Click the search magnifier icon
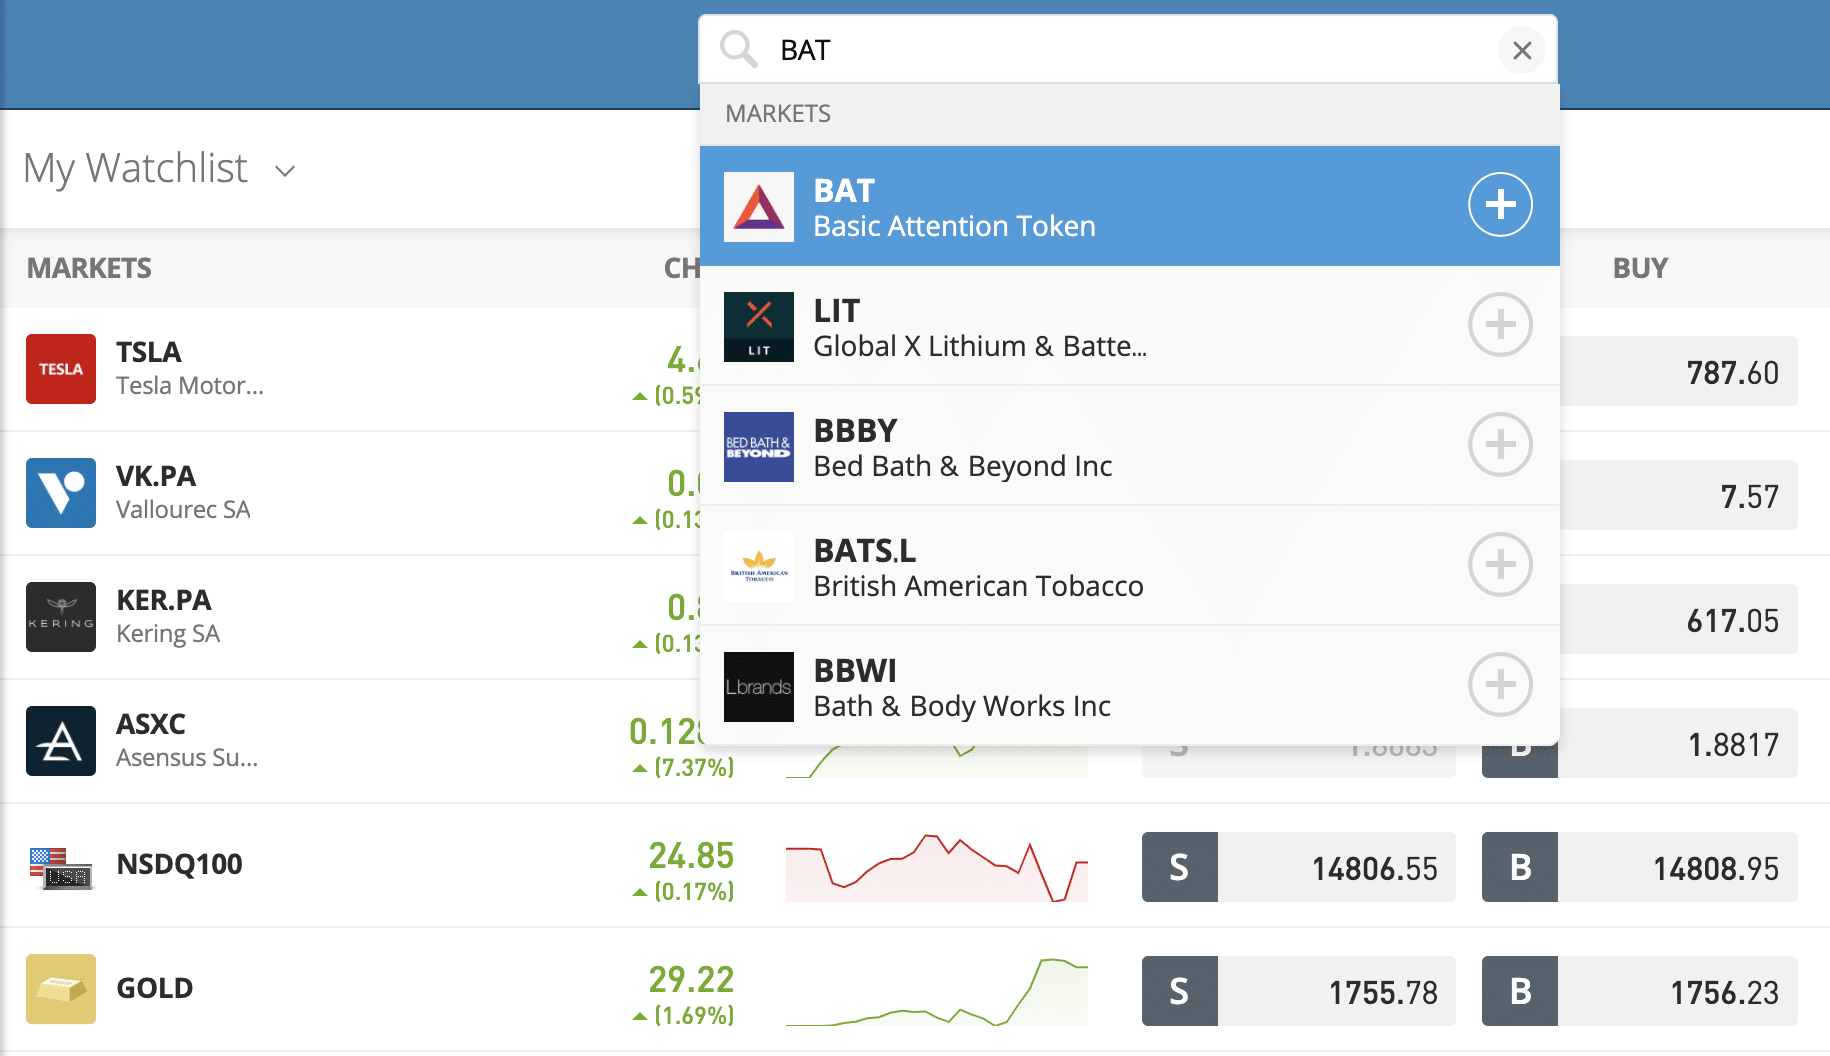The image size is (1830, 1056). [739, 49]
